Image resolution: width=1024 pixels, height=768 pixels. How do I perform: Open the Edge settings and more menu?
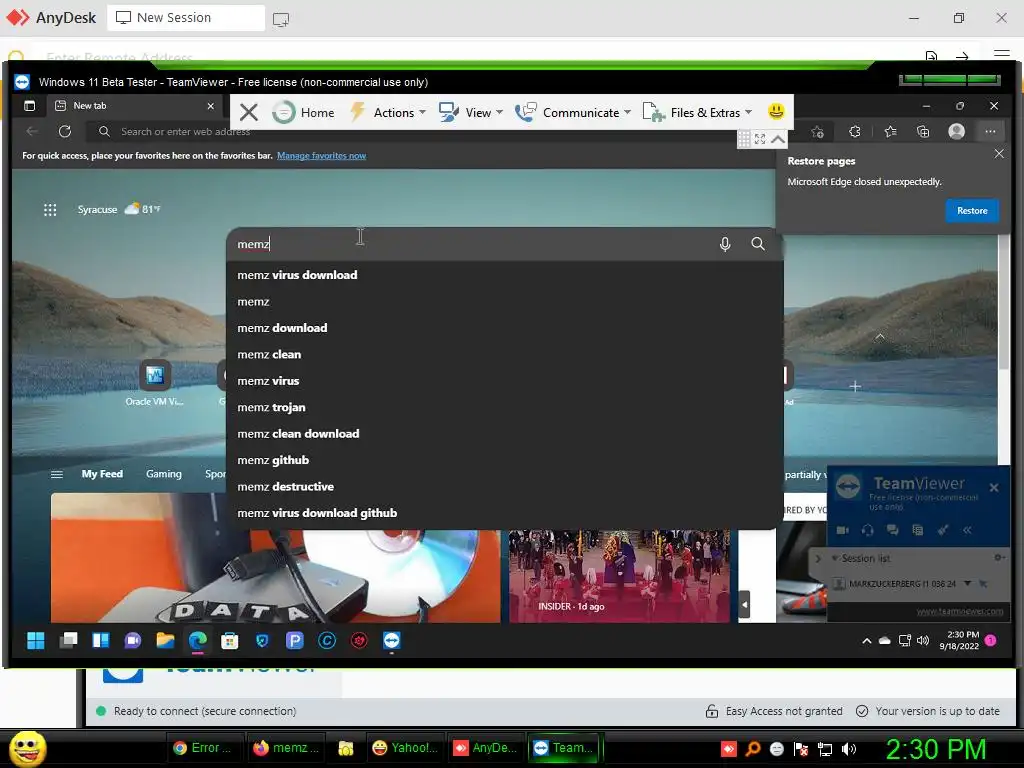click(990, 131)
